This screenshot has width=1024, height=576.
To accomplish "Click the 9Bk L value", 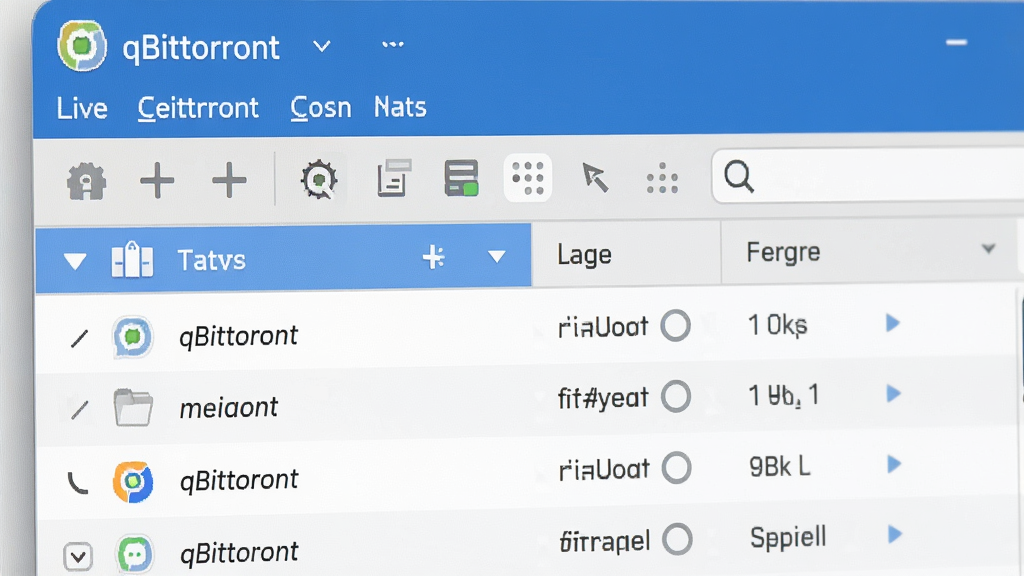I will pos(780,467).
